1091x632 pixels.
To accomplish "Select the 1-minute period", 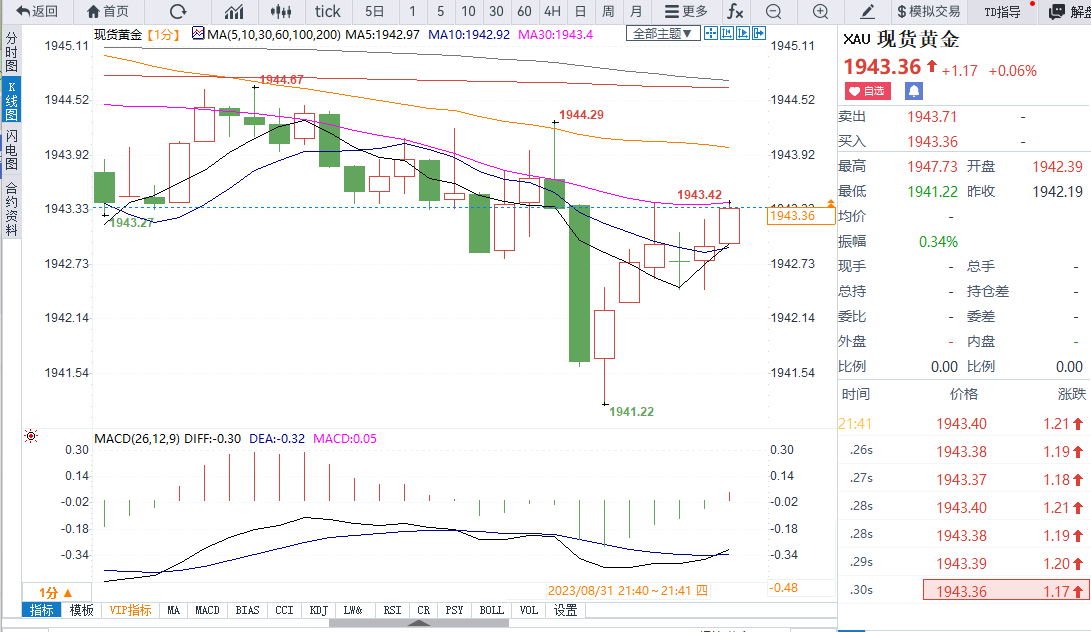I will [413, 11].
